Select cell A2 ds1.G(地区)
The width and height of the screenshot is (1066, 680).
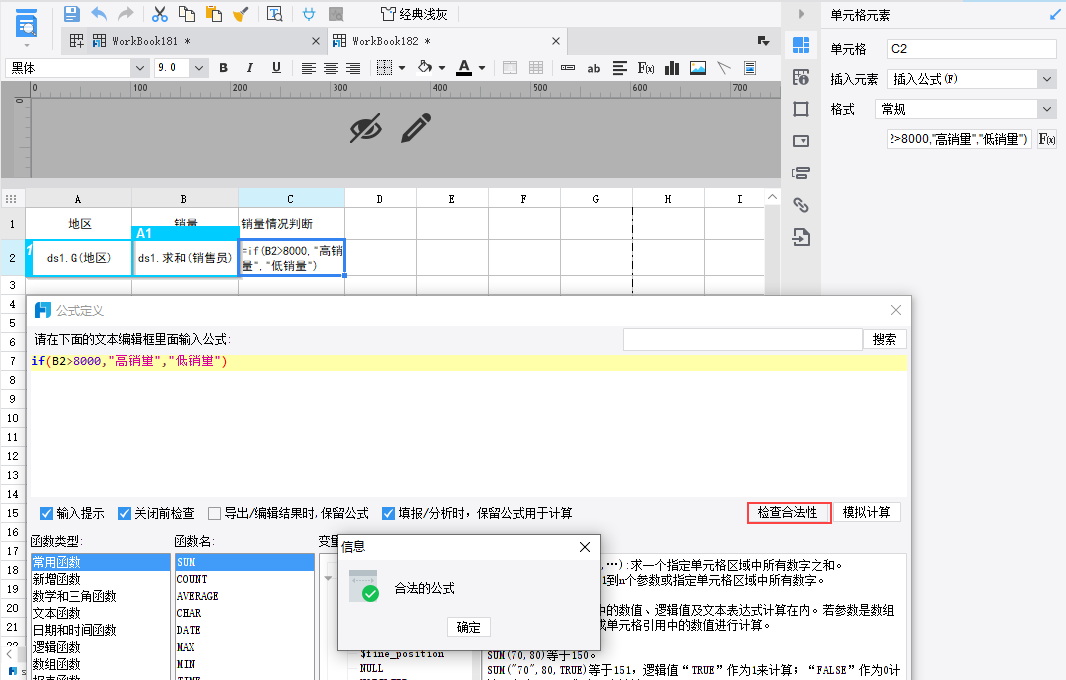pyautogui.click(x=79, y=258)
